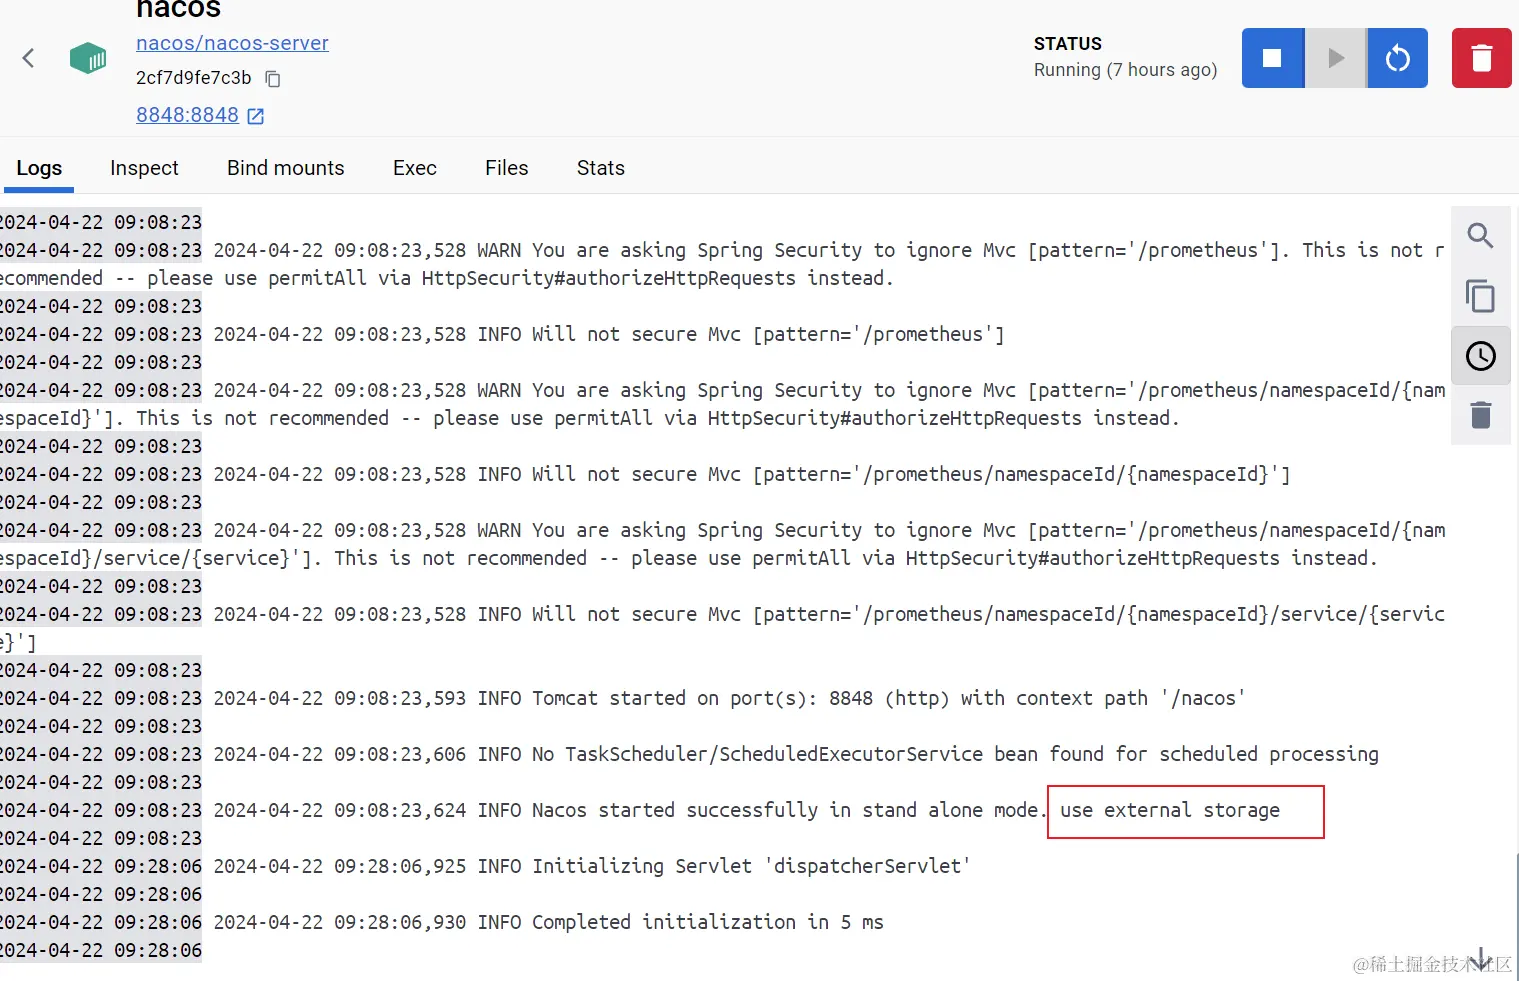Go back with the left chevron arrow
The image size is (1519, 981).
[28, 58]
